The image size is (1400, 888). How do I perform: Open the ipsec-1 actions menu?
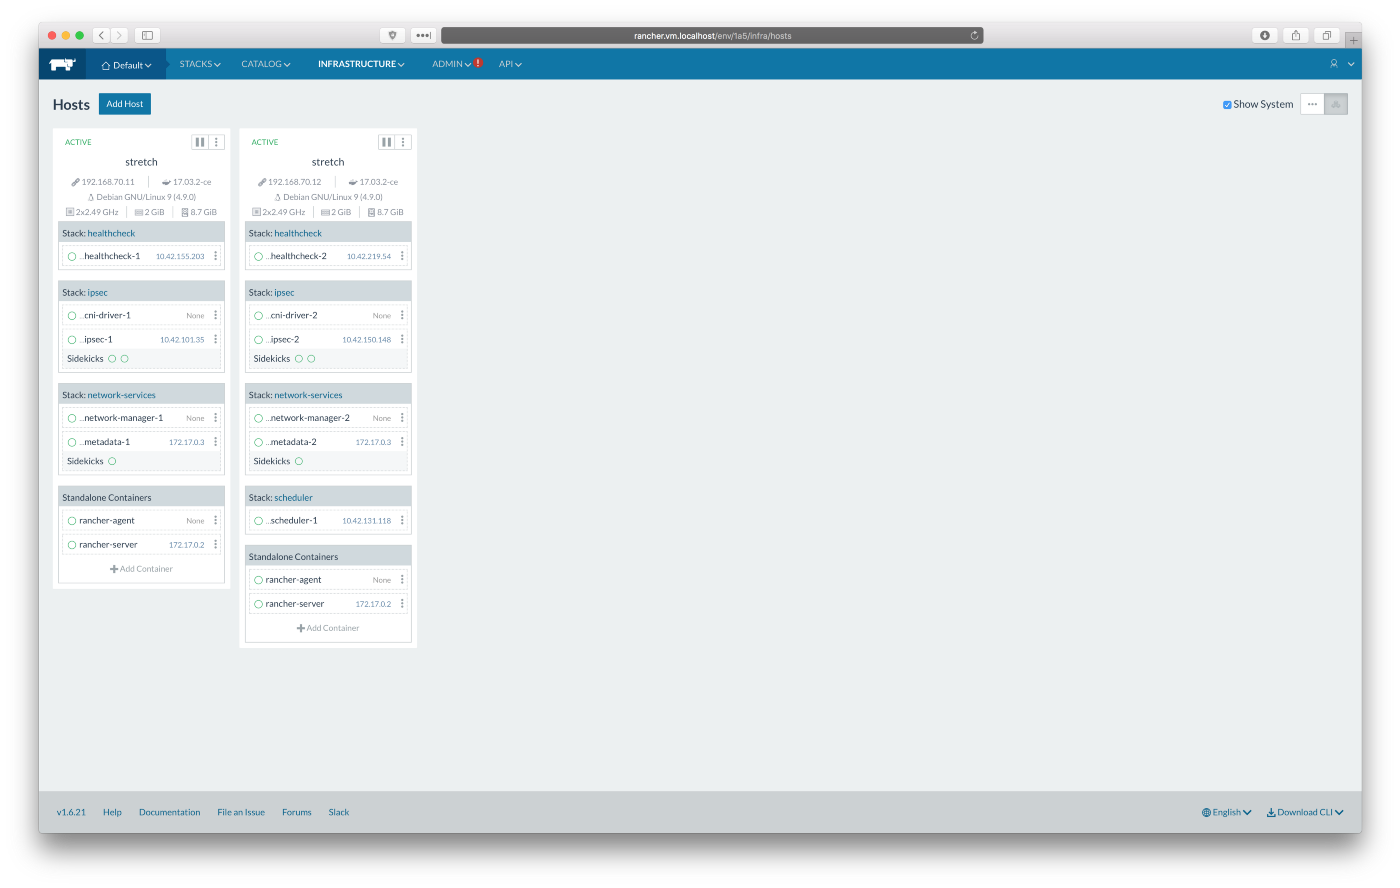215,339
